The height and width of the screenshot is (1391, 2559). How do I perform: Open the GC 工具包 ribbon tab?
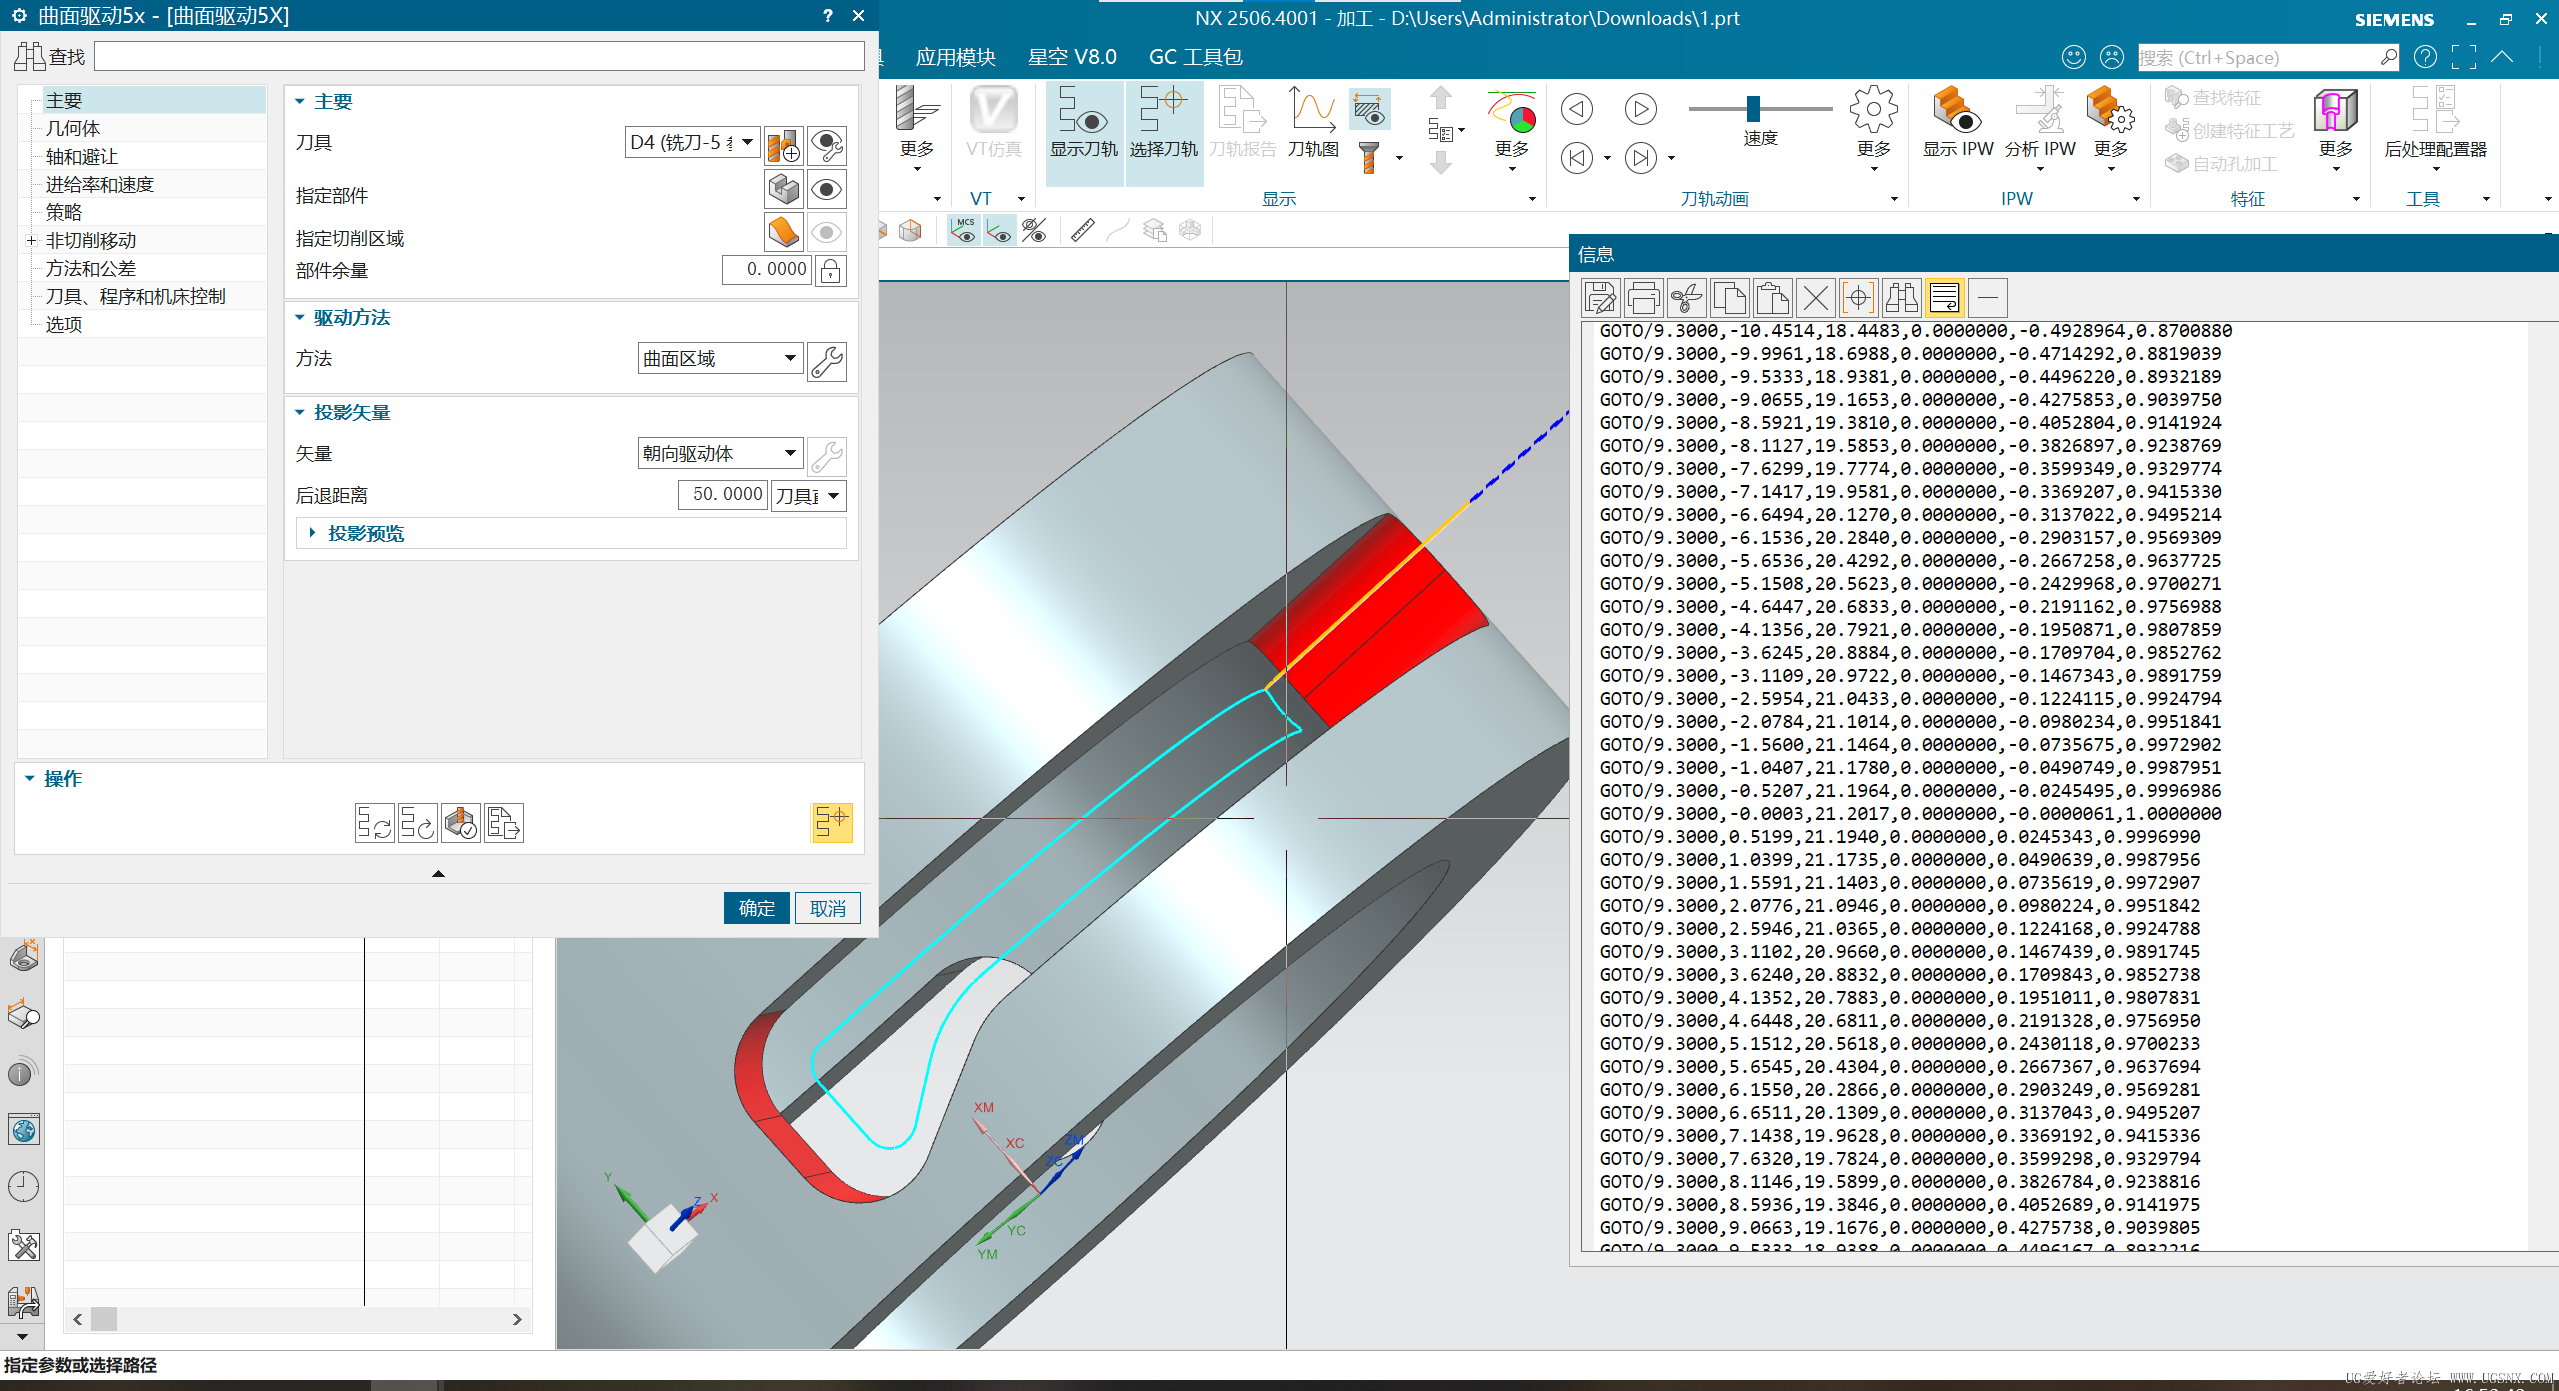(x=1195, y=57)
